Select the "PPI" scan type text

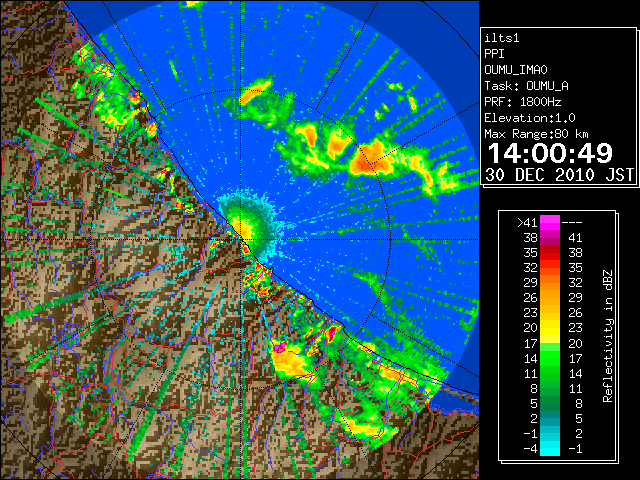pyautogui.click(x=494, y=54)
